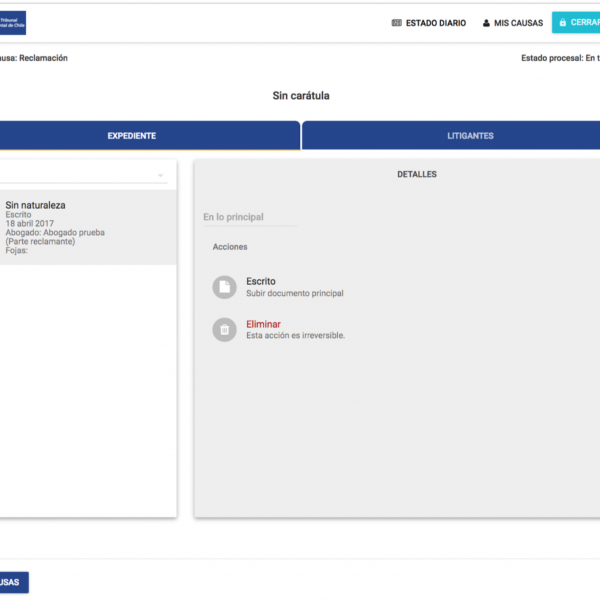This screenshot has height=600, width=600.
Task: Click the person icon beside Mis Causas
Action: click(486, 23)
